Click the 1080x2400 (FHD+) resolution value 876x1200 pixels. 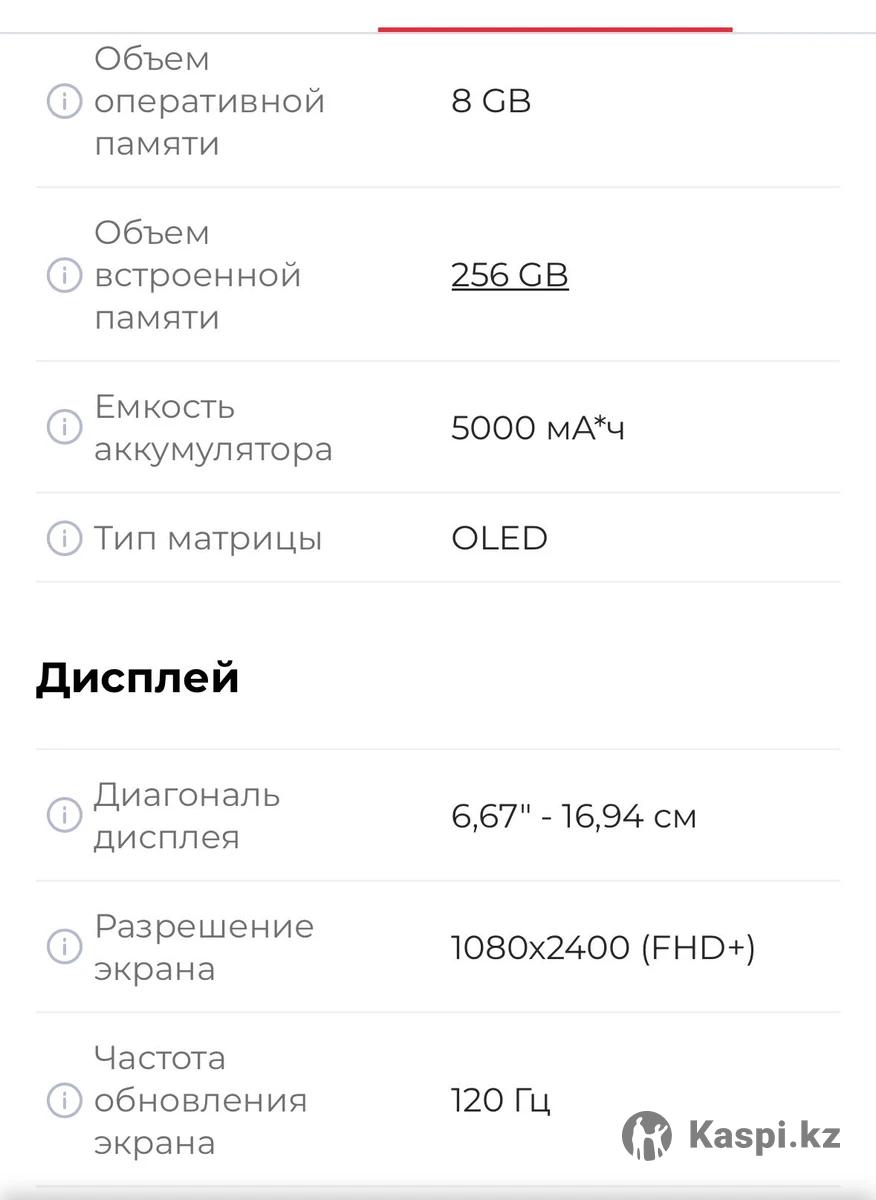[603, 947]
